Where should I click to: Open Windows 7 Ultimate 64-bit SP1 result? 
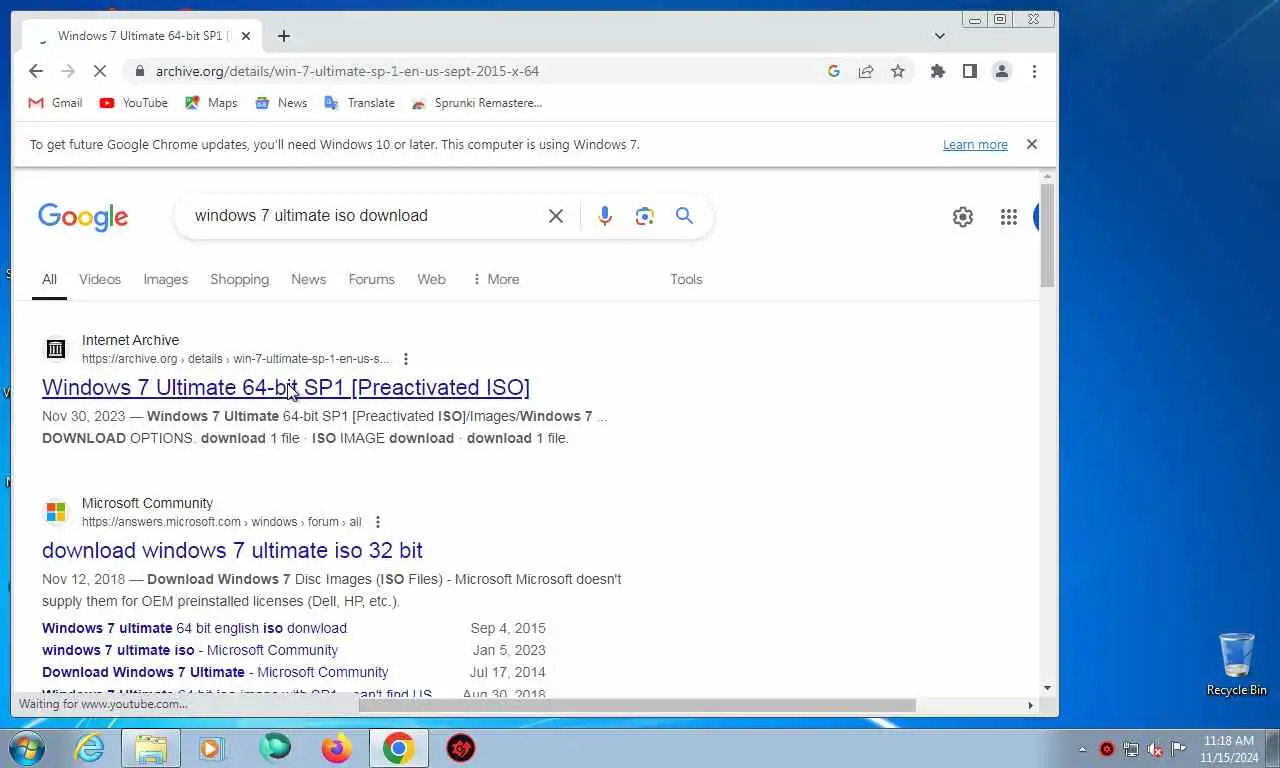286,387
